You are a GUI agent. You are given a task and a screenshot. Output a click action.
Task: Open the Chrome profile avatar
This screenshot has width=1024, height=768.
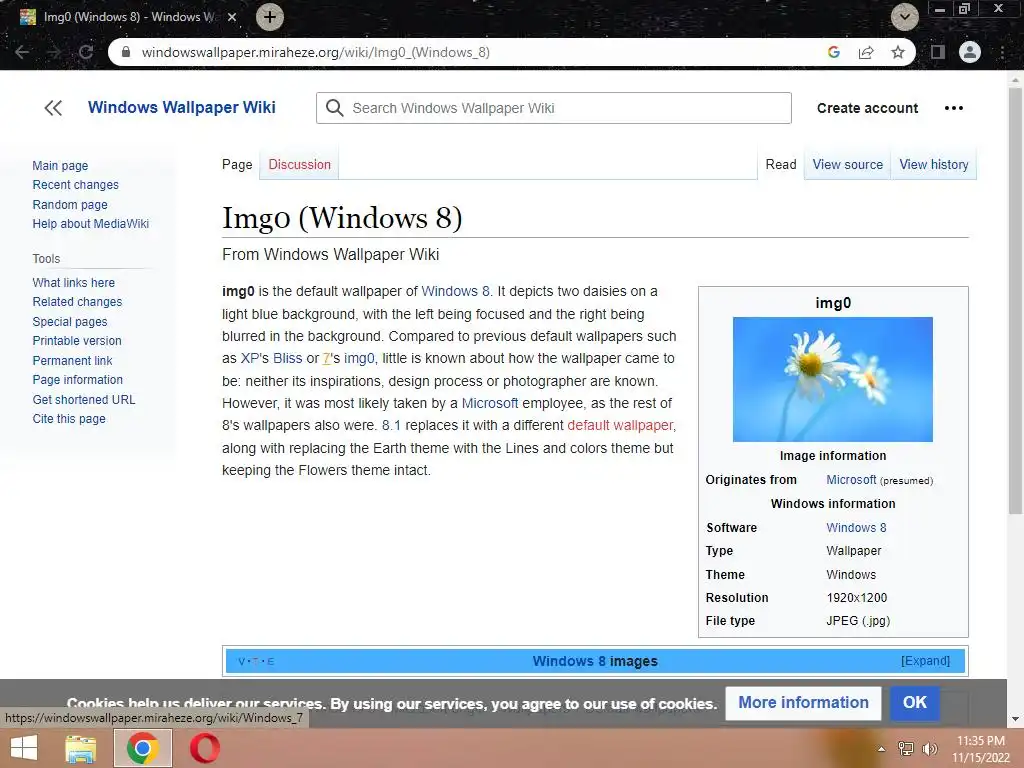[x=970, y=52]
